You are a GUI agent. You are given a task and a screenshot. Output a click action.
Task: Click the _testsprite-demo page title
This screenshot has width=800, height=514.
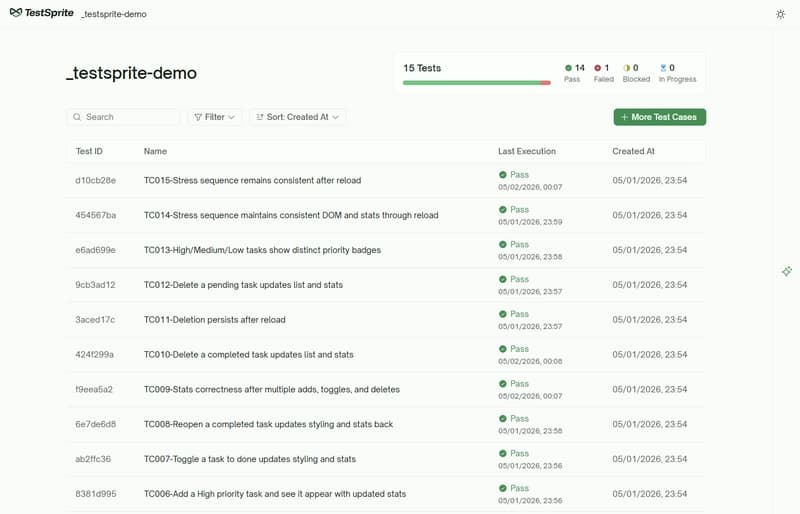click(131, 73)
